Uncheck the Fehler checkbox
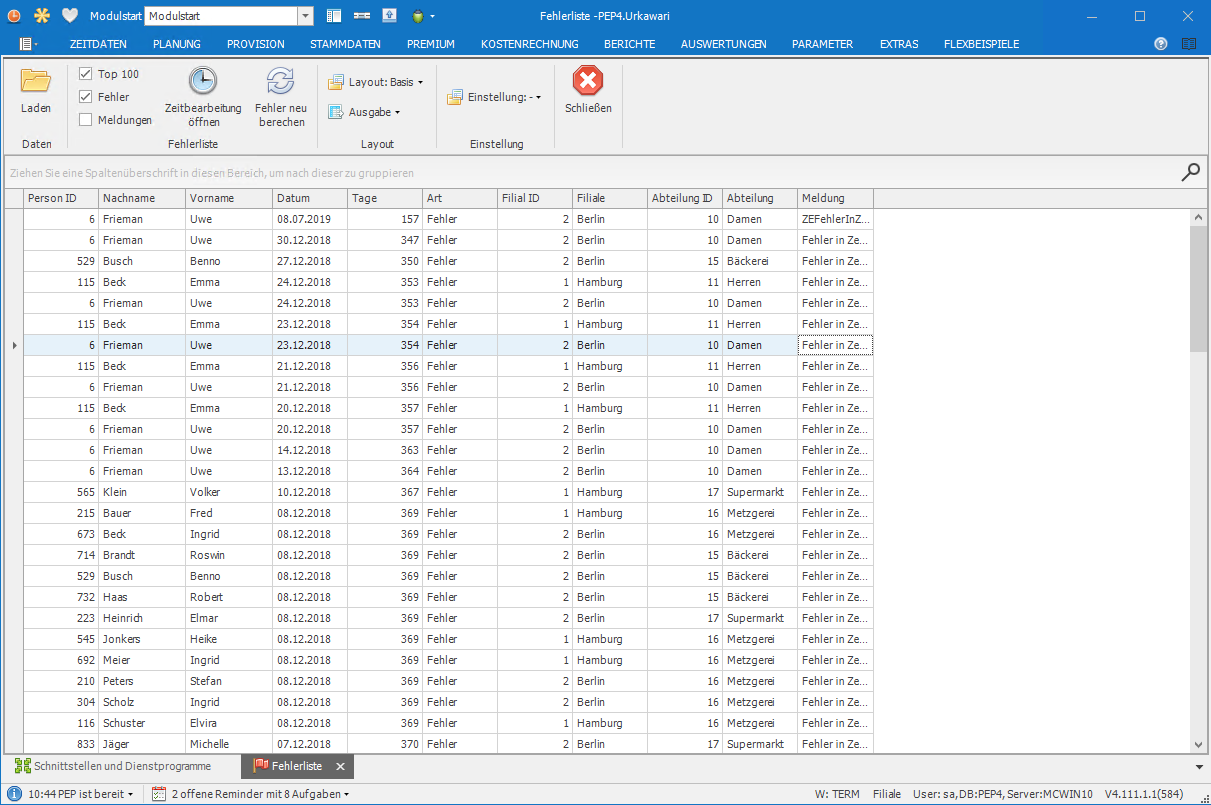The image size is (1211, 805). (86, 97)
